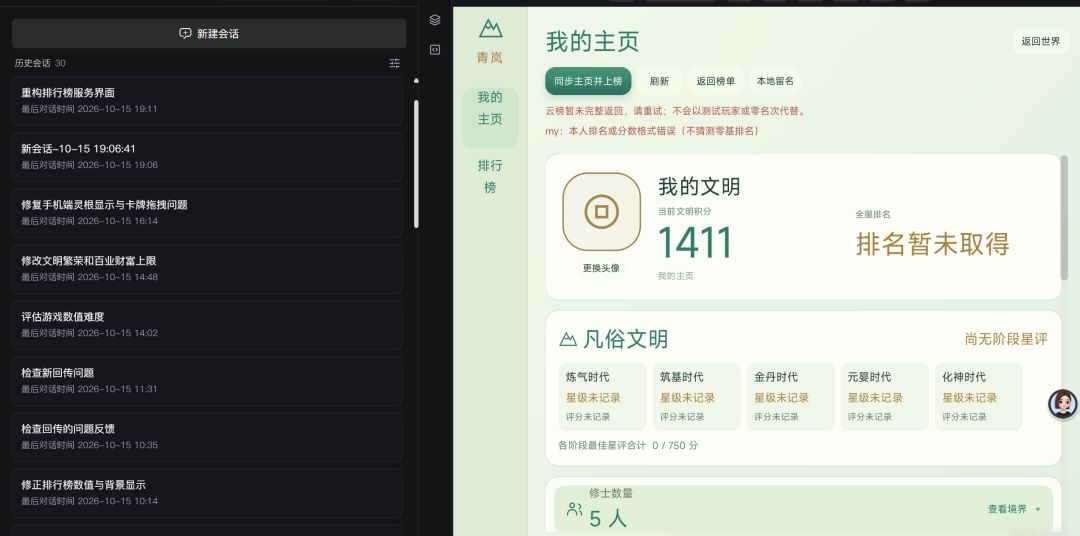
Task: Click the 筑基时代 stage card
Action: point(696,397)
